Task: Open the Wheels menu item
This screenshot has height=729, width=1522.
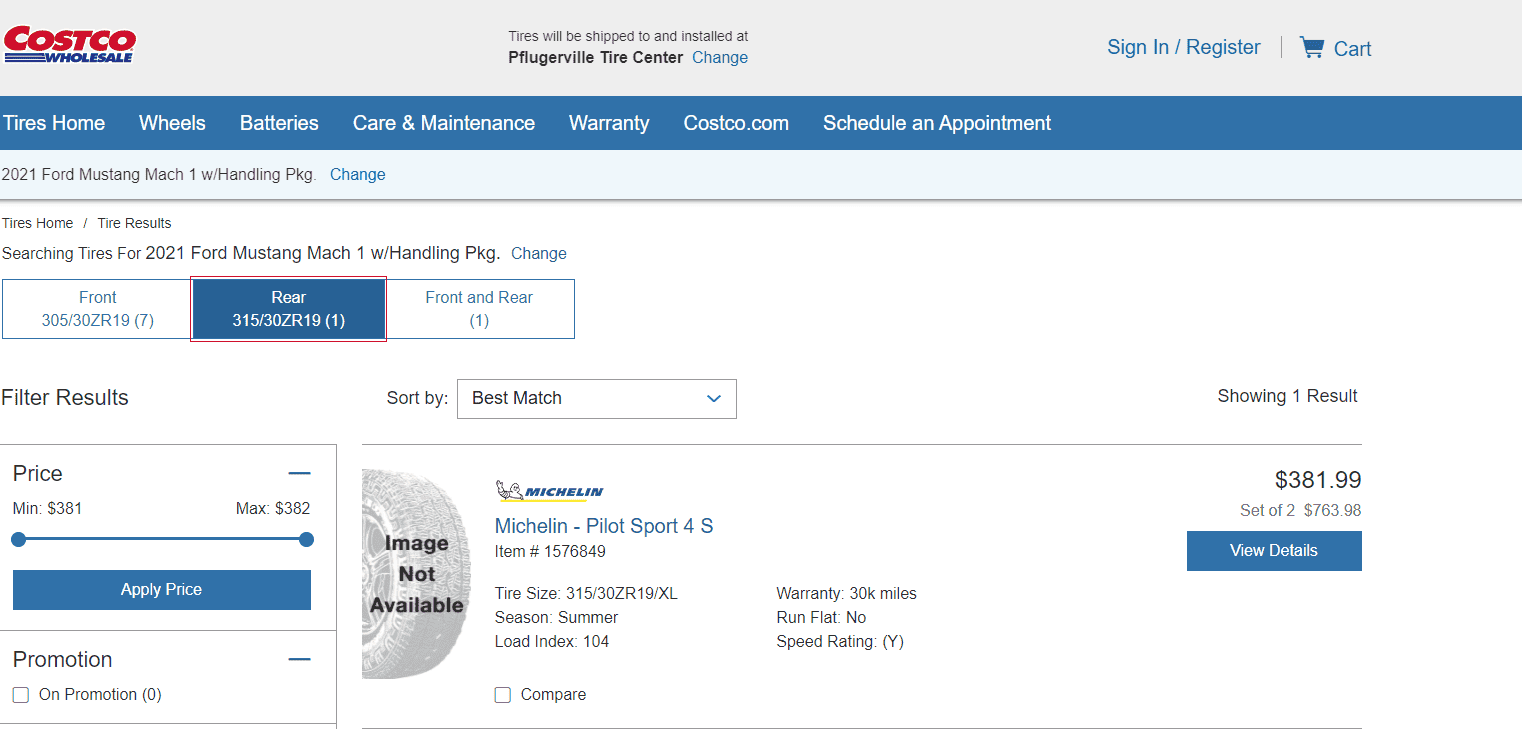Action: coord(172,123)
